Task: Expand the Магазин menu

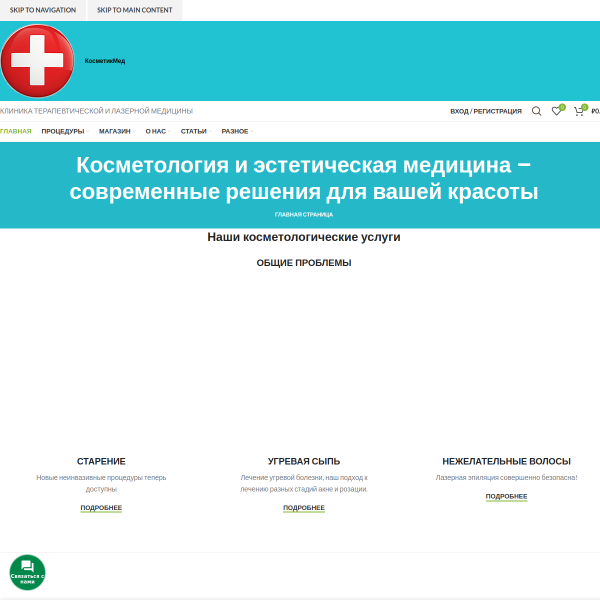Action: [x=117, y=131]
